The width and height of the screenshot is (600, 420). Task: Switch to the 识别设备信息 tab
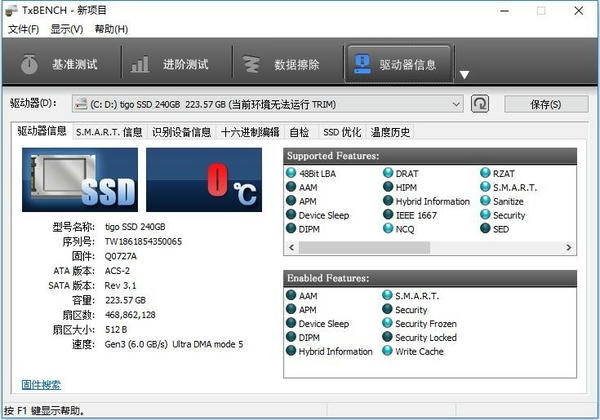pos(181,132)
